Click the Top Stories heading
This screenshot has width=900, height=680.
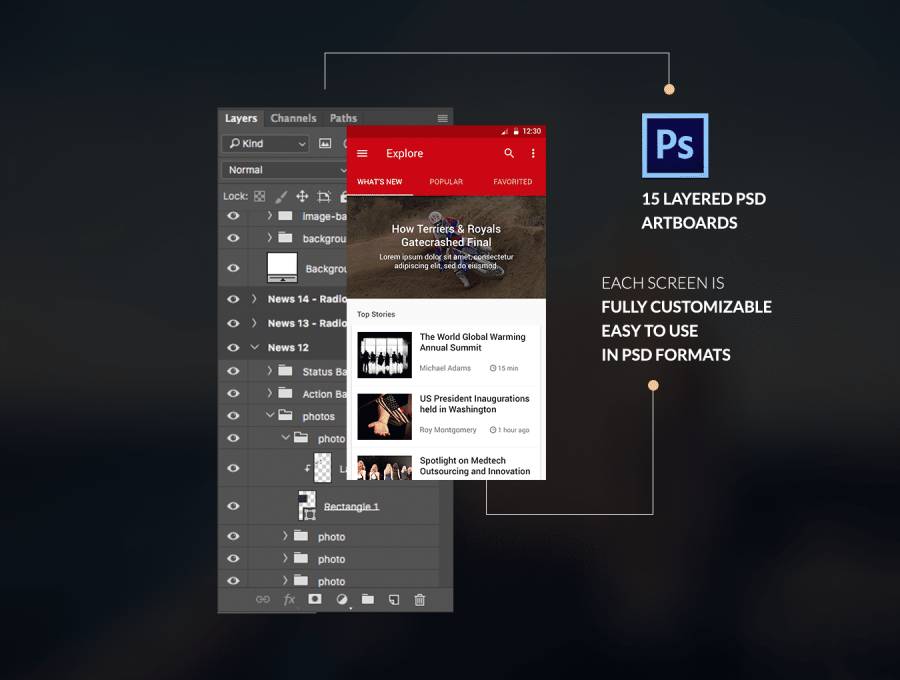pos(376,314)
